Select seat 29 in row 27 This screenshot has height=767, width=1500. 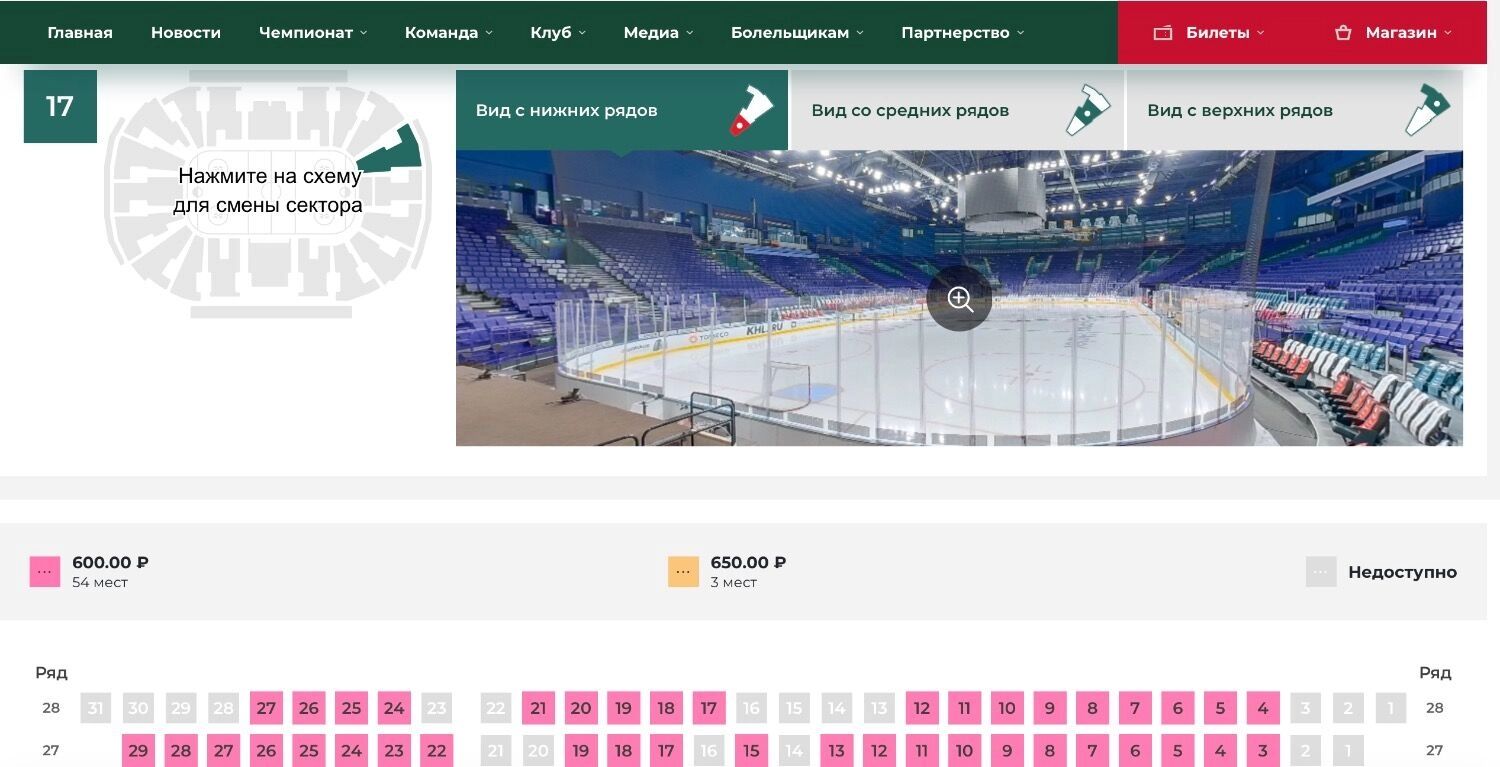click(139, 750)
